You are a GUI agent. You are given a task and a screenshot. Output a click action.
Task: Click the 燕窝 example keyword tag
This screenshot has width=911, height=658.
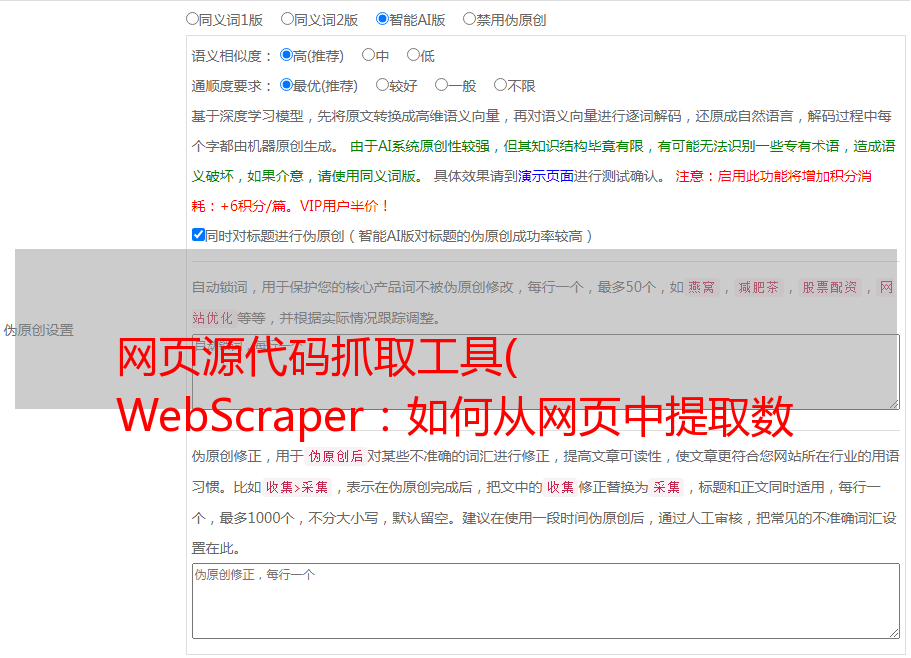tap(701, 287)
